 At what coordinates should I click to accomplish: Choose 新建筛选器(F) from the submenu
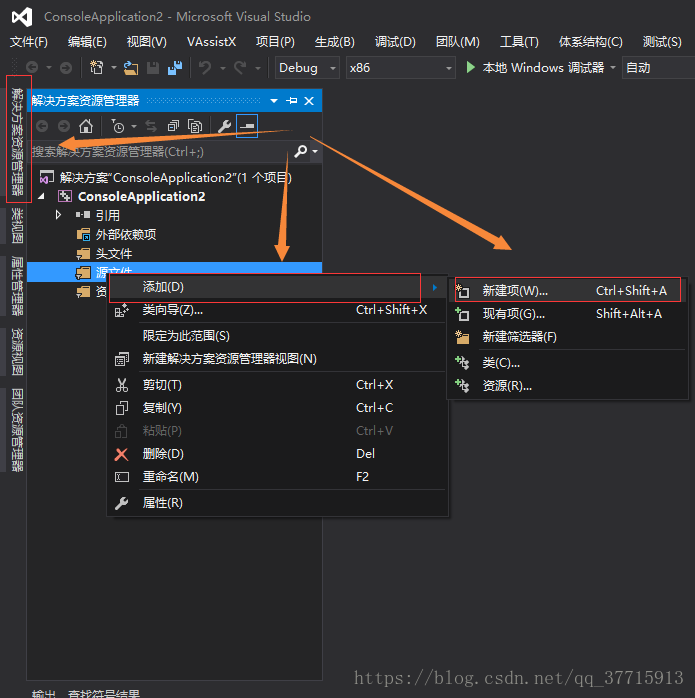pos(568,337)
